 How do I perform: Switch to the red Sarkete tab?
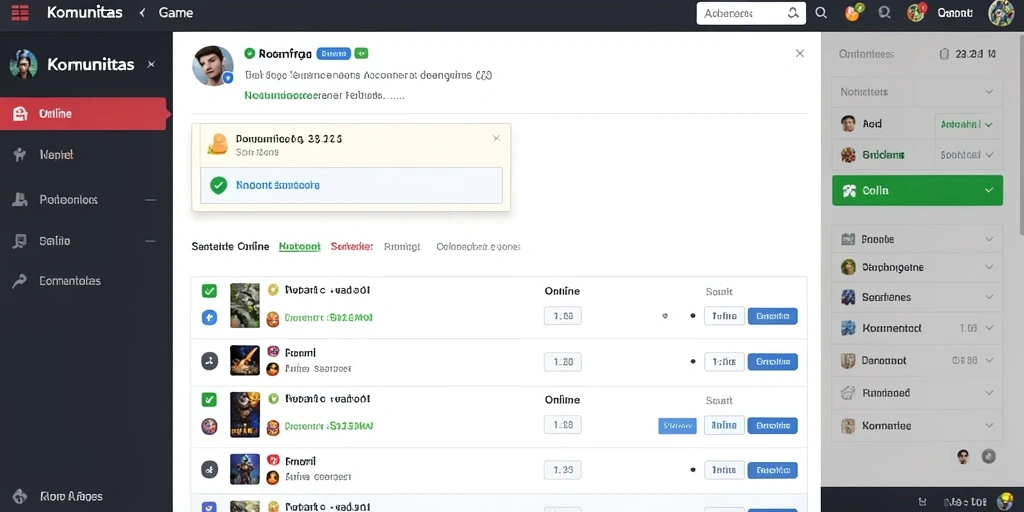point(351,247)
